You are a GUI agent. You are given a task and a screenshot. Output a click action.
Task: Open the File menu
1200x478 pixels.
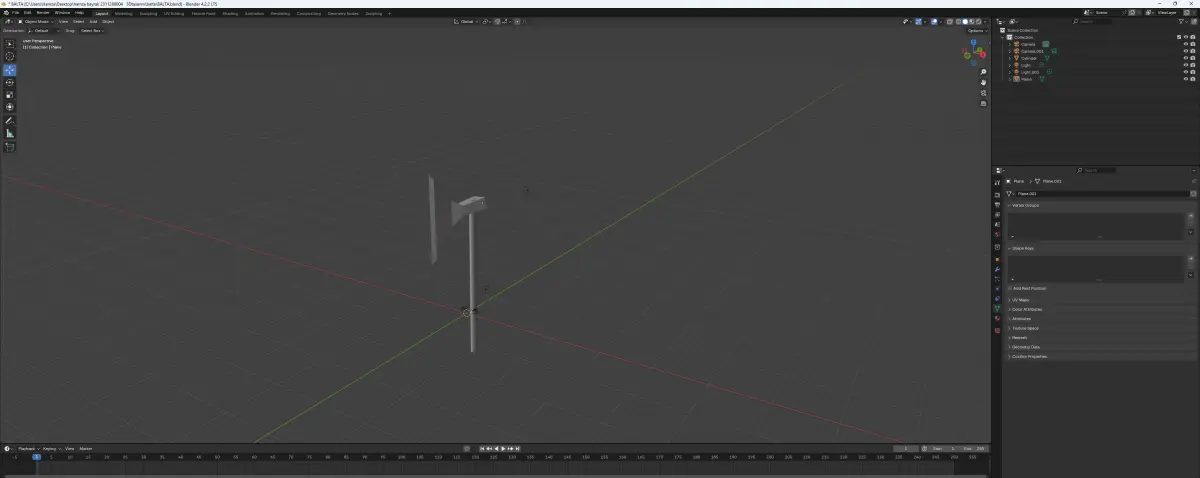click(15, 13)
